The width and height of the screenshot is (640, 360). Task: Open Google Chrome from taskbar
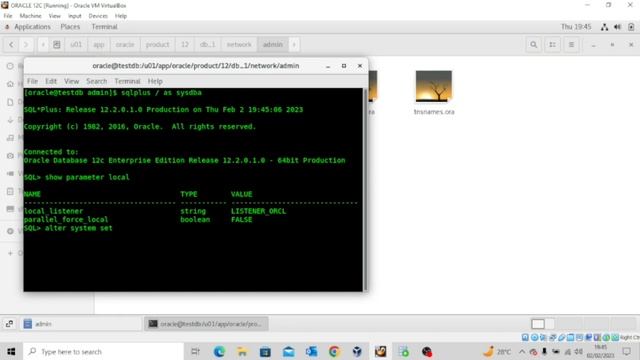coord(334,352)
